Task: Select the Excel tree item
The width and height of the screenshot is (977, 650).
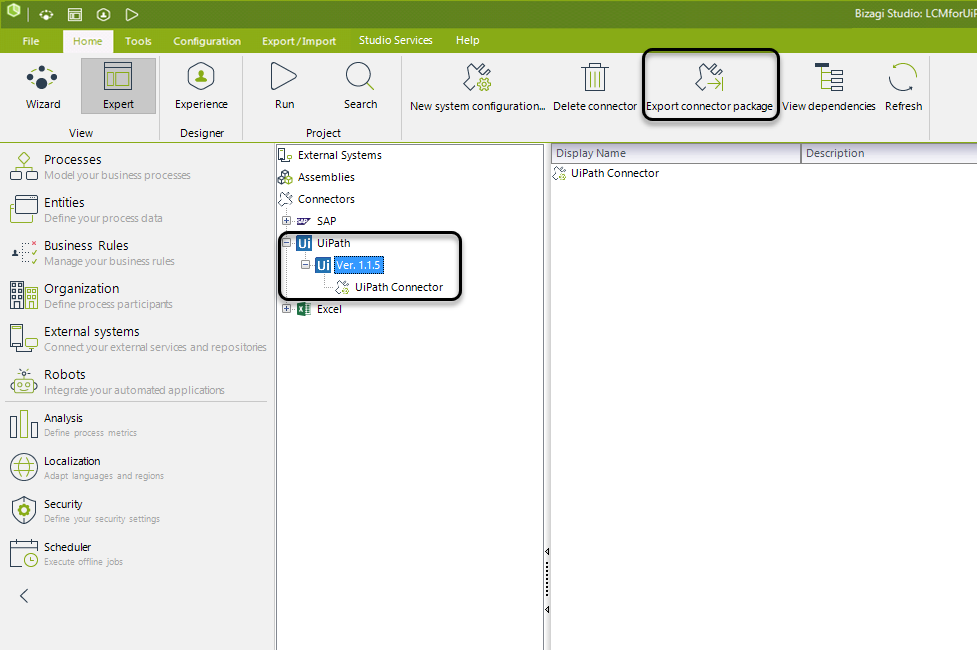Action: (329, 309)
